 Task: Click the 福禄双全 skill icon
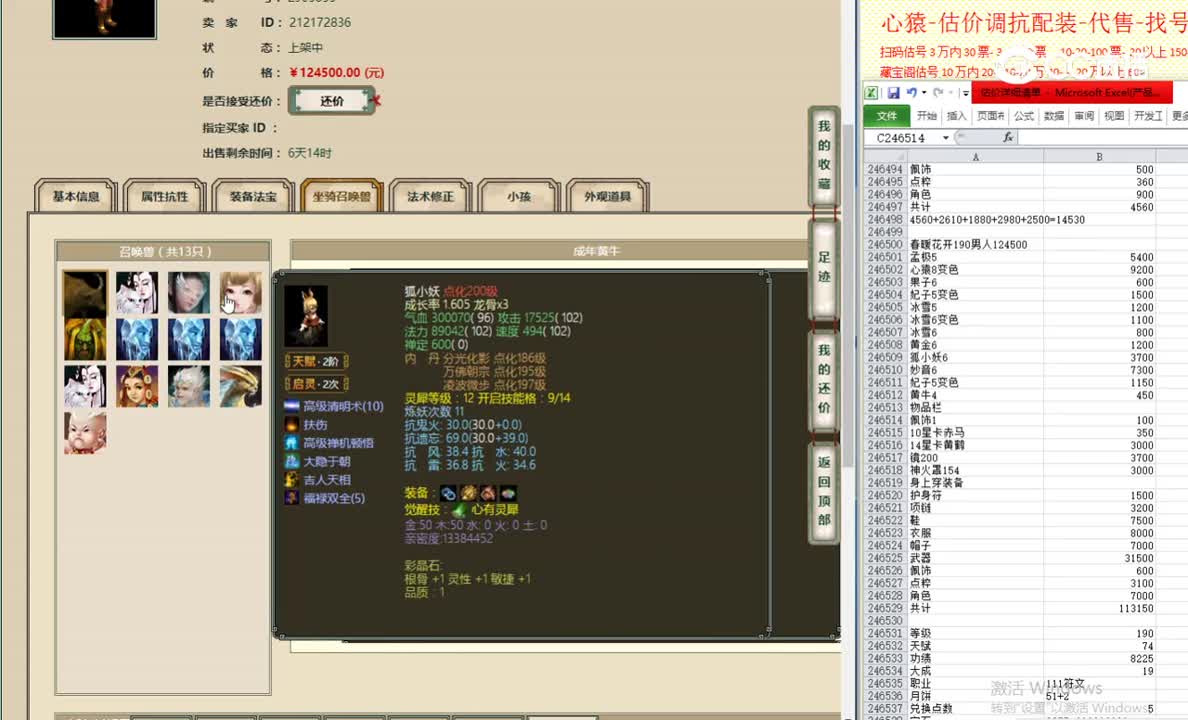pos(292,498)
